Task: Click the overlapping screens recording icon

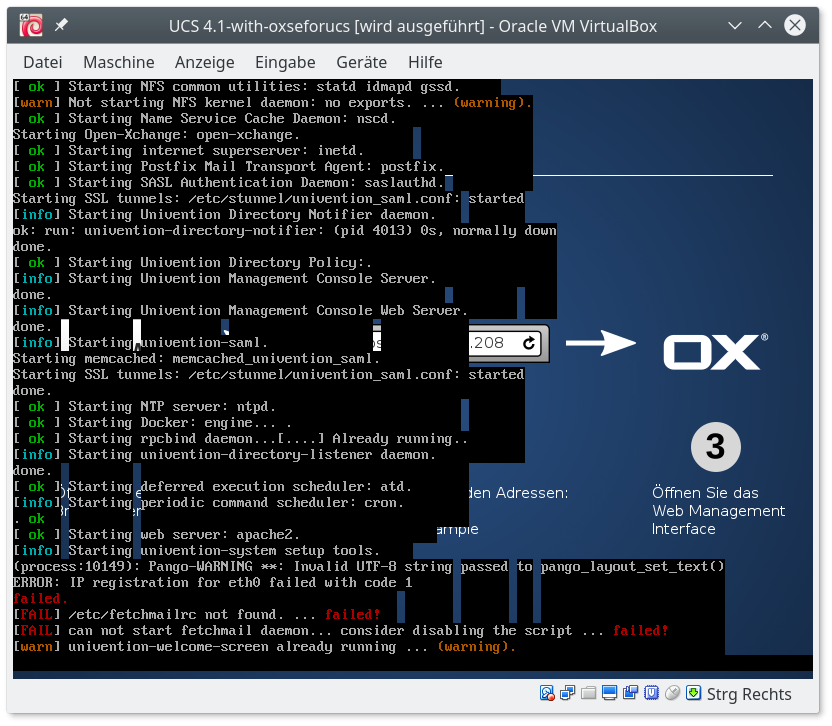Action: point(631,694)
